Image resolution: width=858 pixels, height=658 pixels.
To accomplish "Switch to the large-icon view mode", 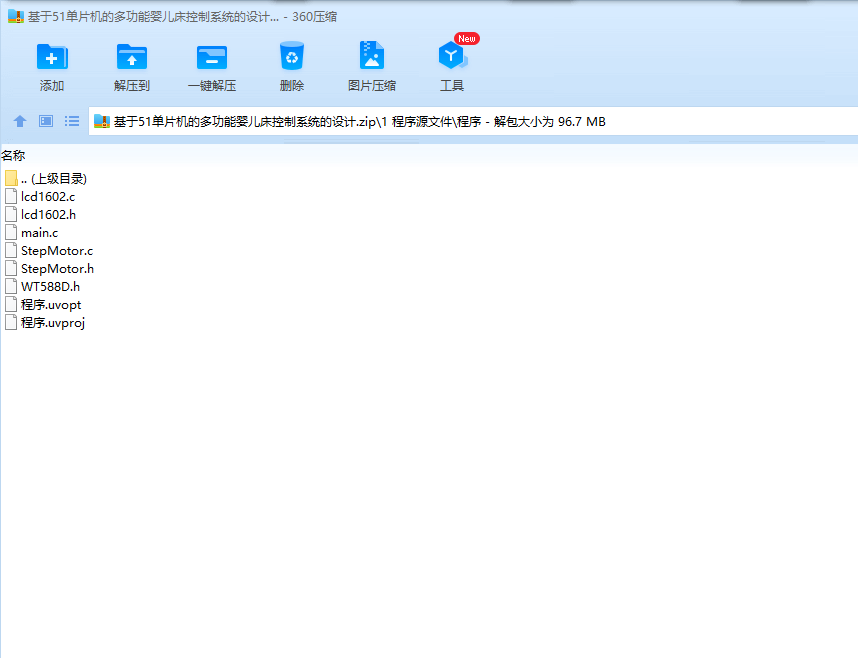I will pyautogui.click(x=46, y=121).
